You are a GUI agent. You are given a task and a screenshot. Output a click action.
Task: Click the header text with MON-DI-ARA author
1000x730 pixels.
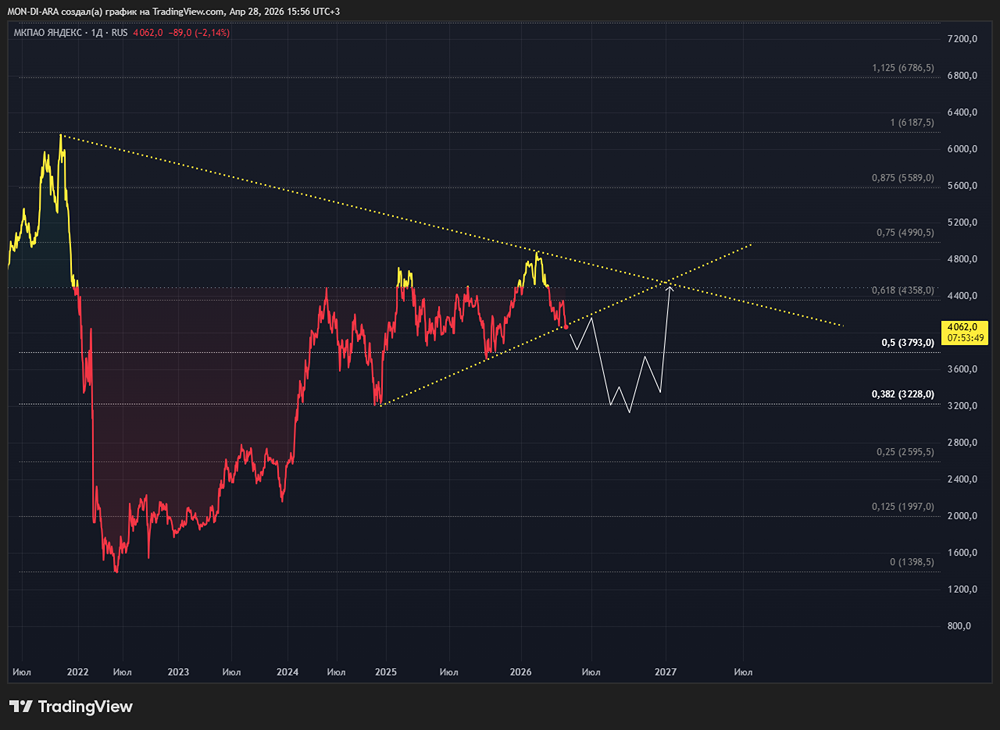click(173, 12)
